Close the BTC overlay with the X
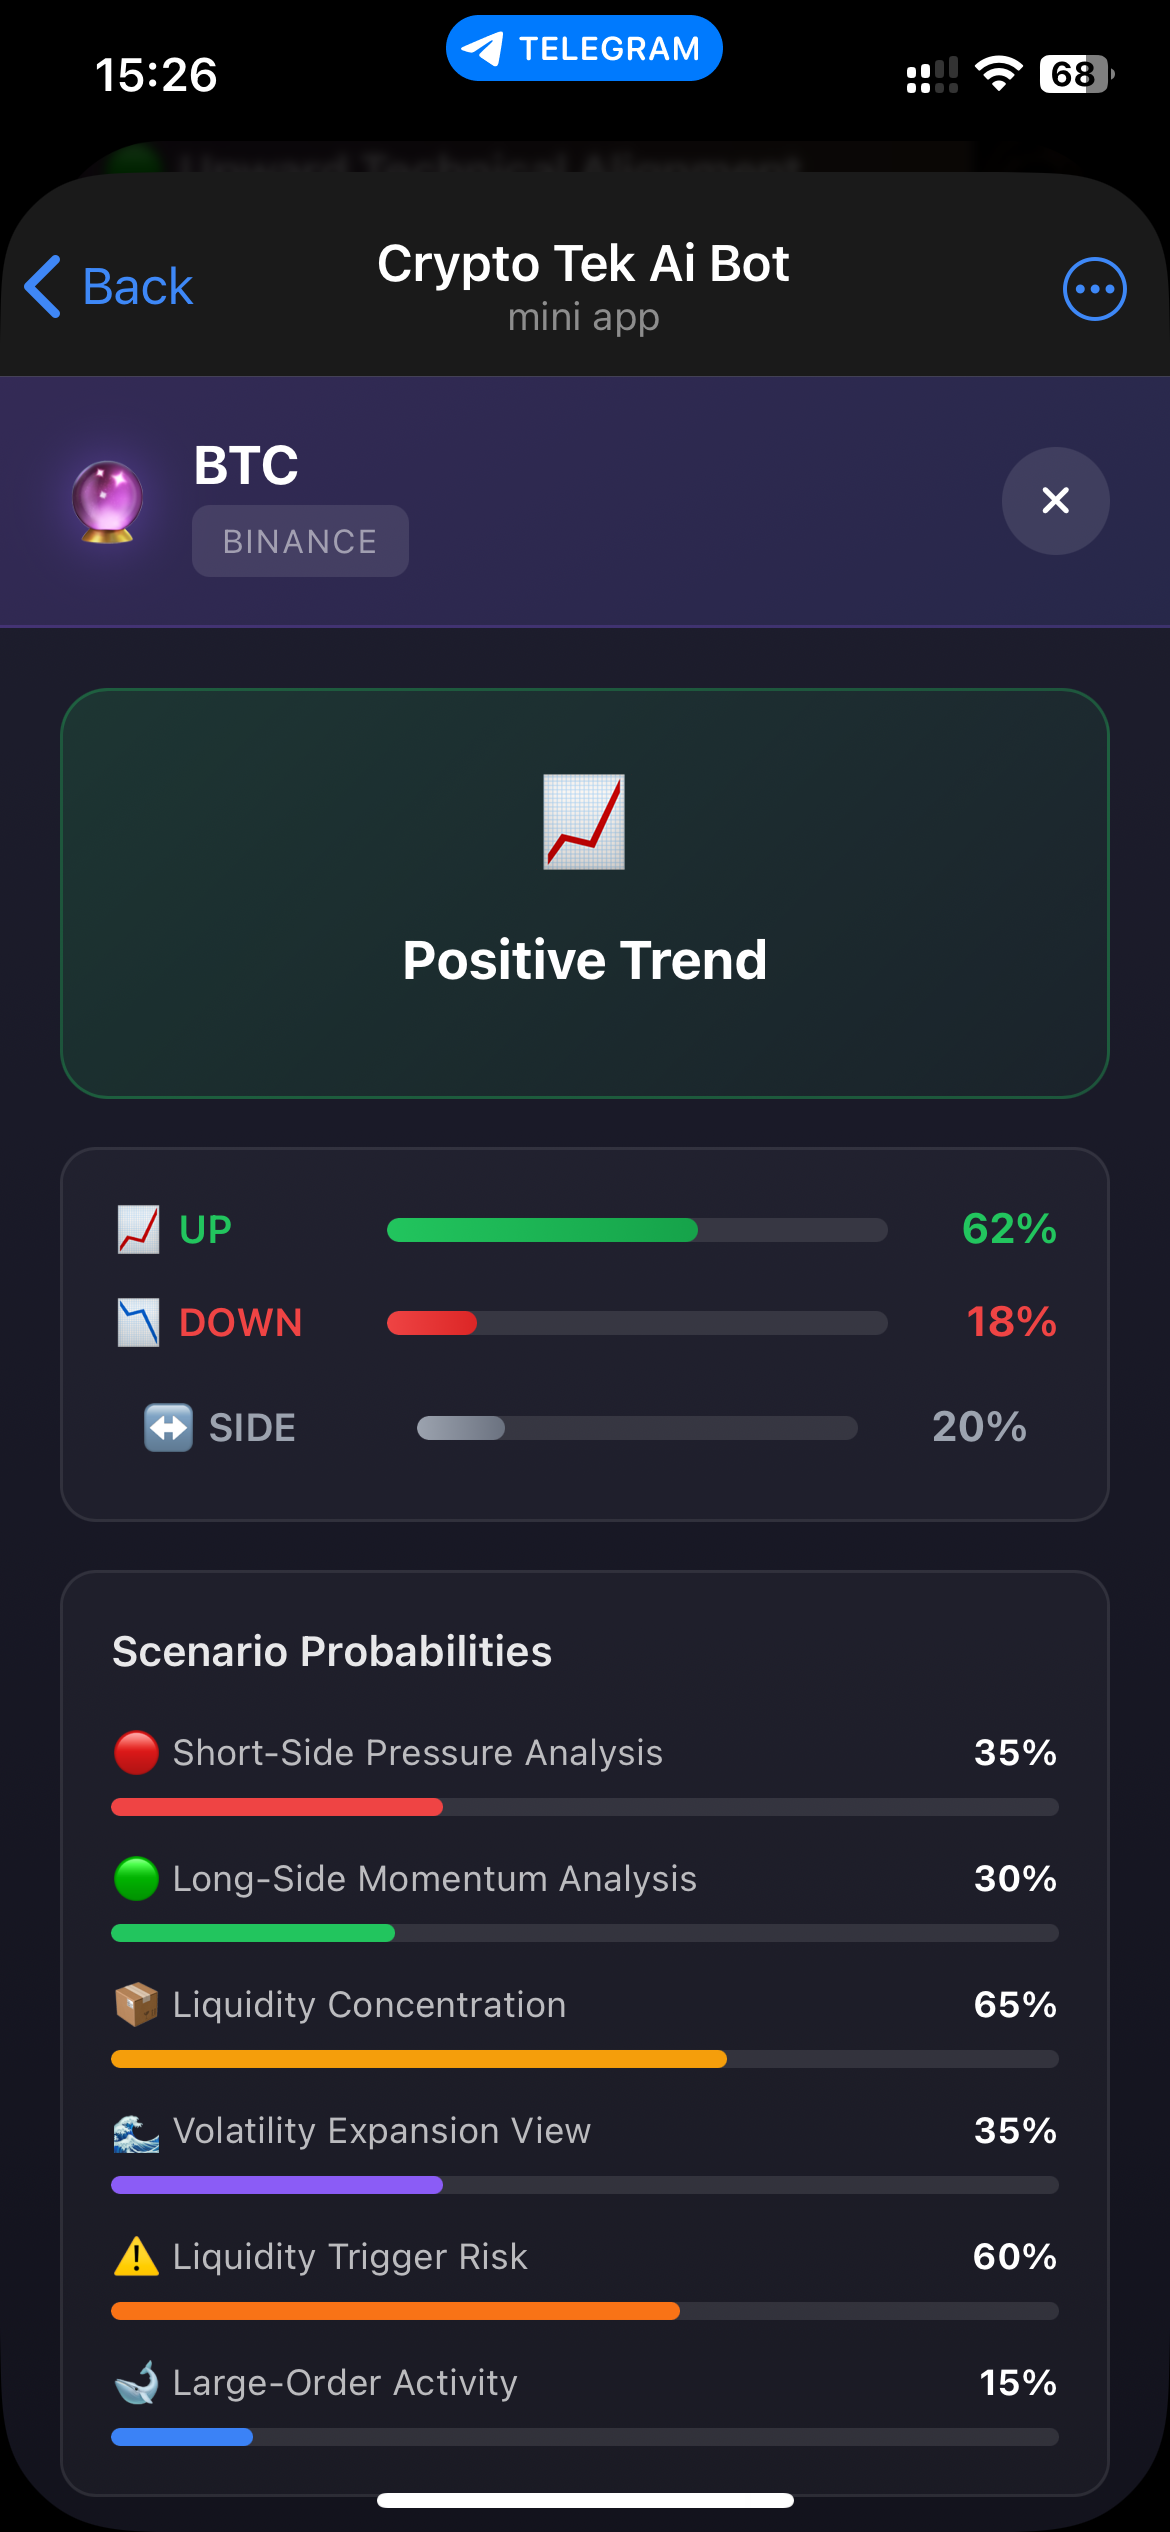The width and height of the screenshot is (1170, 2532). click(x=1055, y=501)
